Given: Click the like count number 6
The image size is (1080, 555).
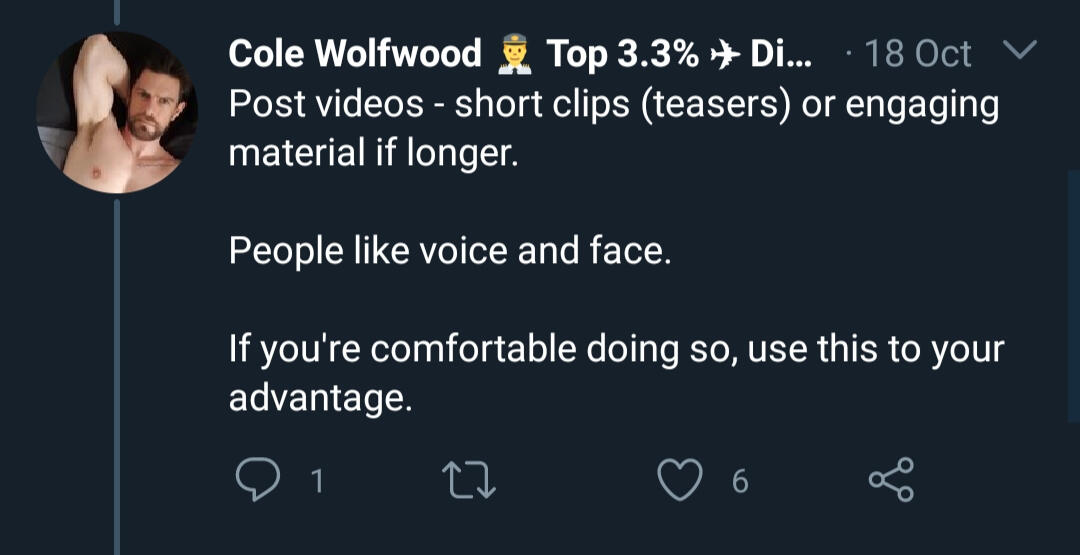Looking at the screenshot, I should point(739,482).
